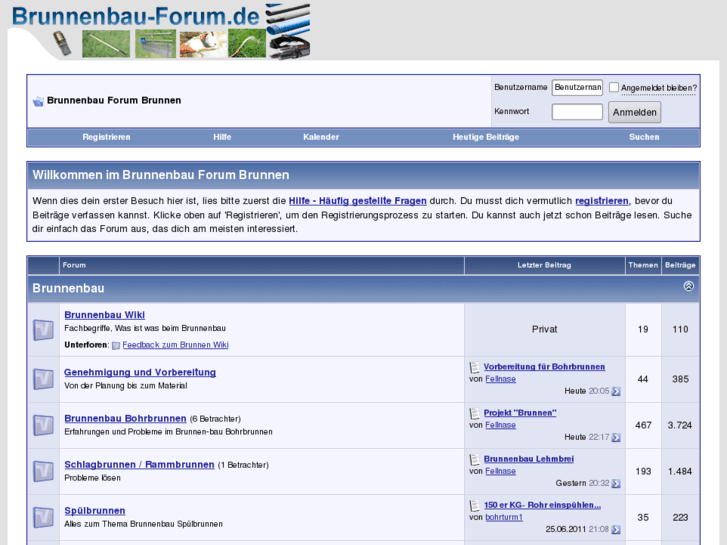This screenshot has width=727, height=545.
Task: Click the Brunnenbau Forum Brunnen breadcrumb title
Action: [x=114, y=100]
